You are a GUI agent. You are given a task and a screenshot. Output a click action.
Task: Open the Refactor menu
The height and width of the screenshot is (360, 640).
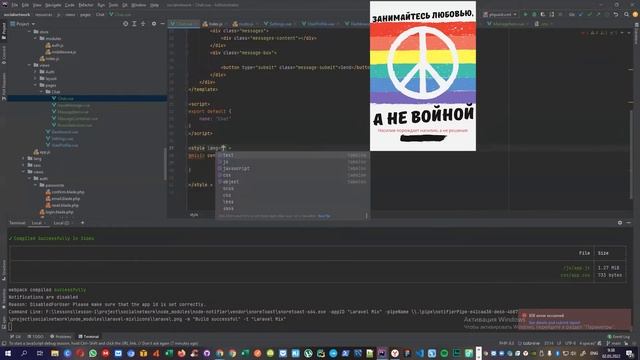pos(86,5)
